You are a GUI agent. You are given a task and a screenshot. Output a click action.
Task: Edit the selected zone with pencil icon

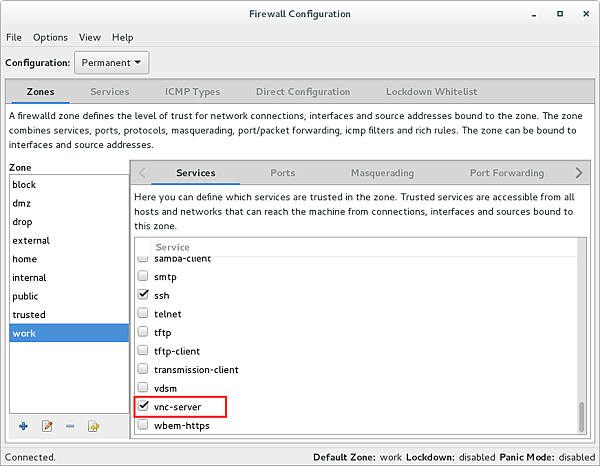[x=47, y=426]
